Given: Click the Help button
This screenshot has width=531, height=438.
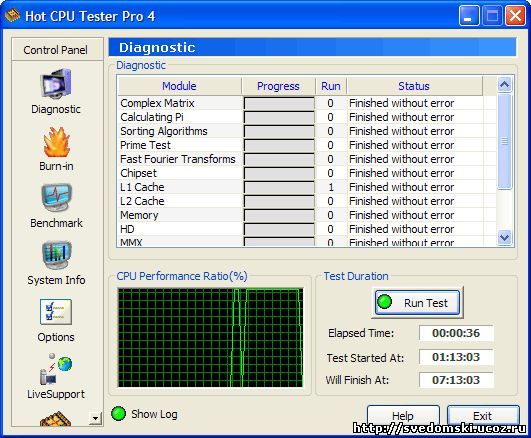Looking at the screenshot, I should [403, 415].
